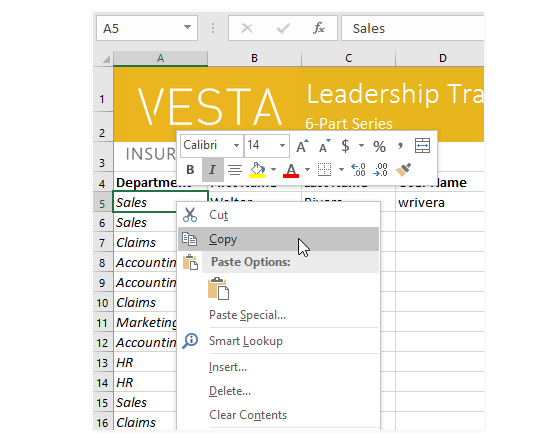The image size is (556, 438).
Task: Click the Merge and Center icon
Action: [x=422, y=146]
